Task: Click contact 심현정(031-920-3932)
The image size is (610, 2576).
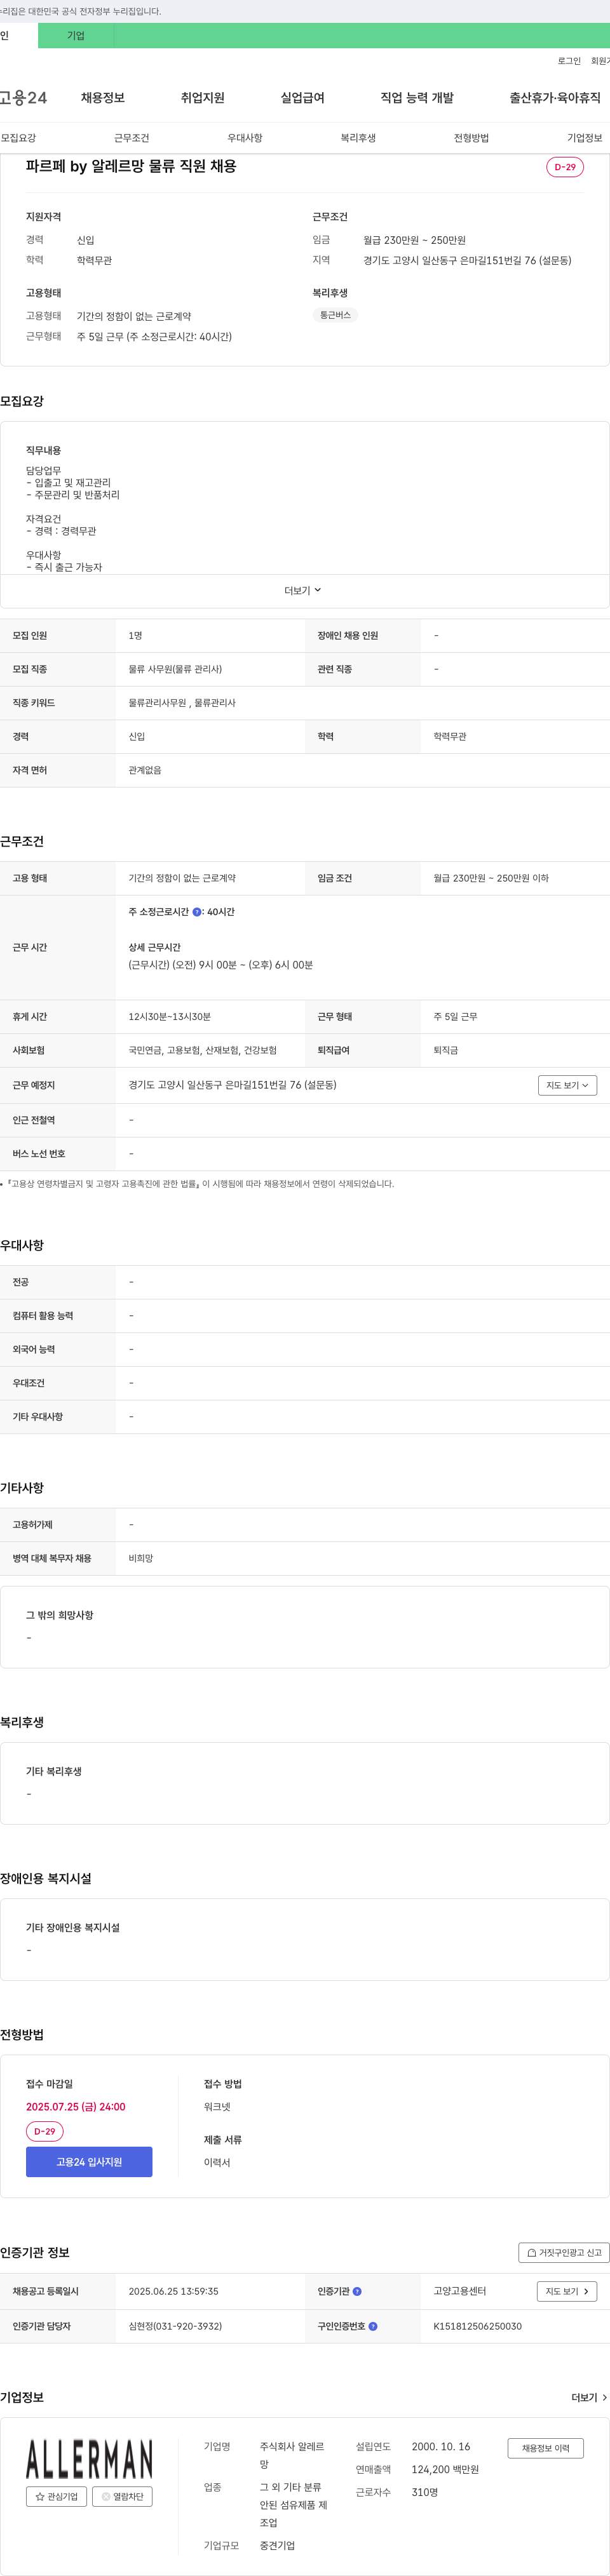Action: [x=175, y=2326]
